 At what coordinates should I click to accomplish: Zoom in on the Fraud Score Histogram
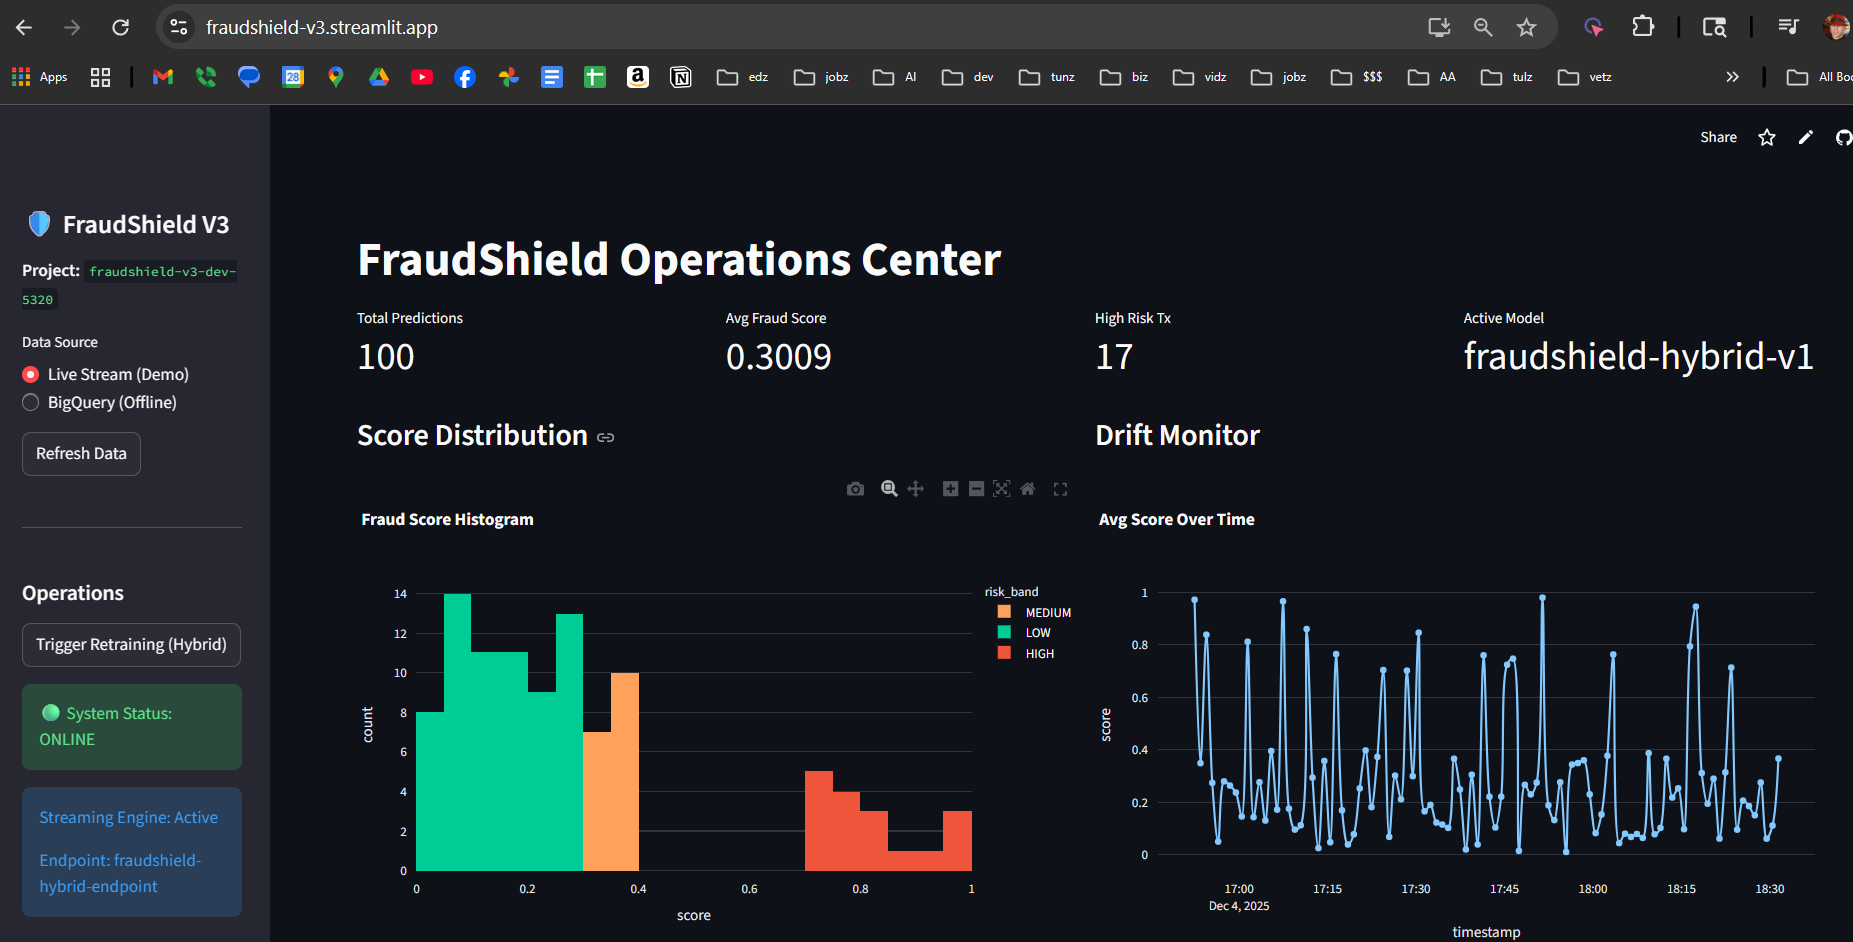[x=950, y=489]
